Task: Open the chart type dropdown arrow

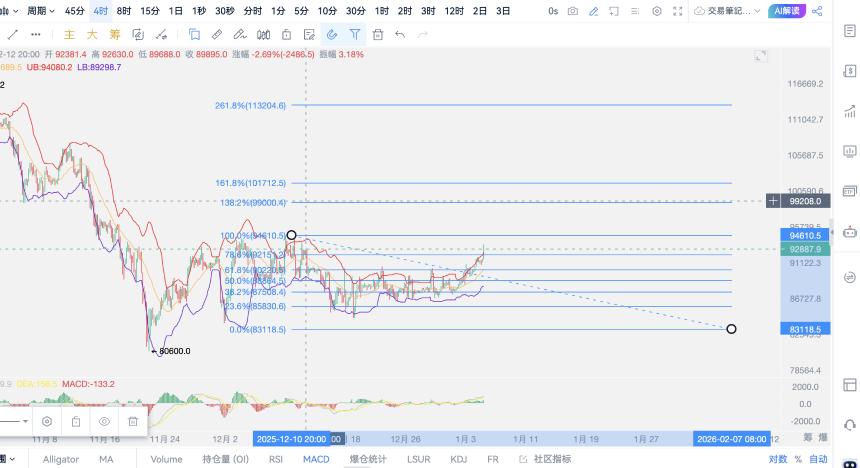Action: tap(15, 11)
